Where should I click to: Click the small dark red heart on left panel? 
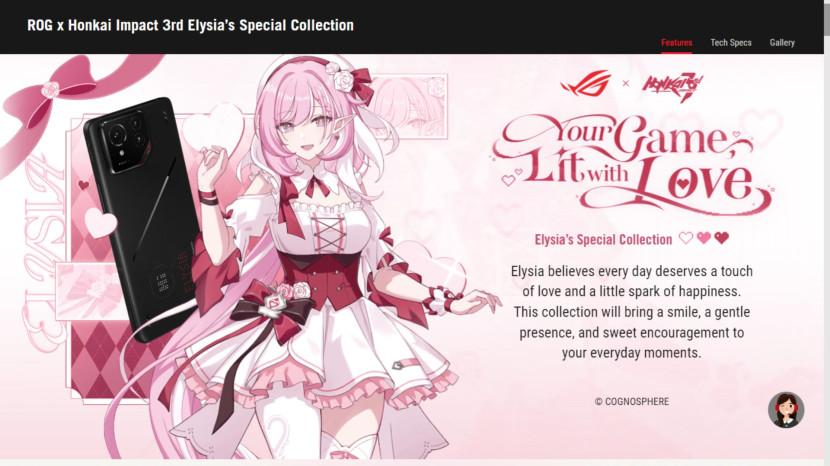83,185
